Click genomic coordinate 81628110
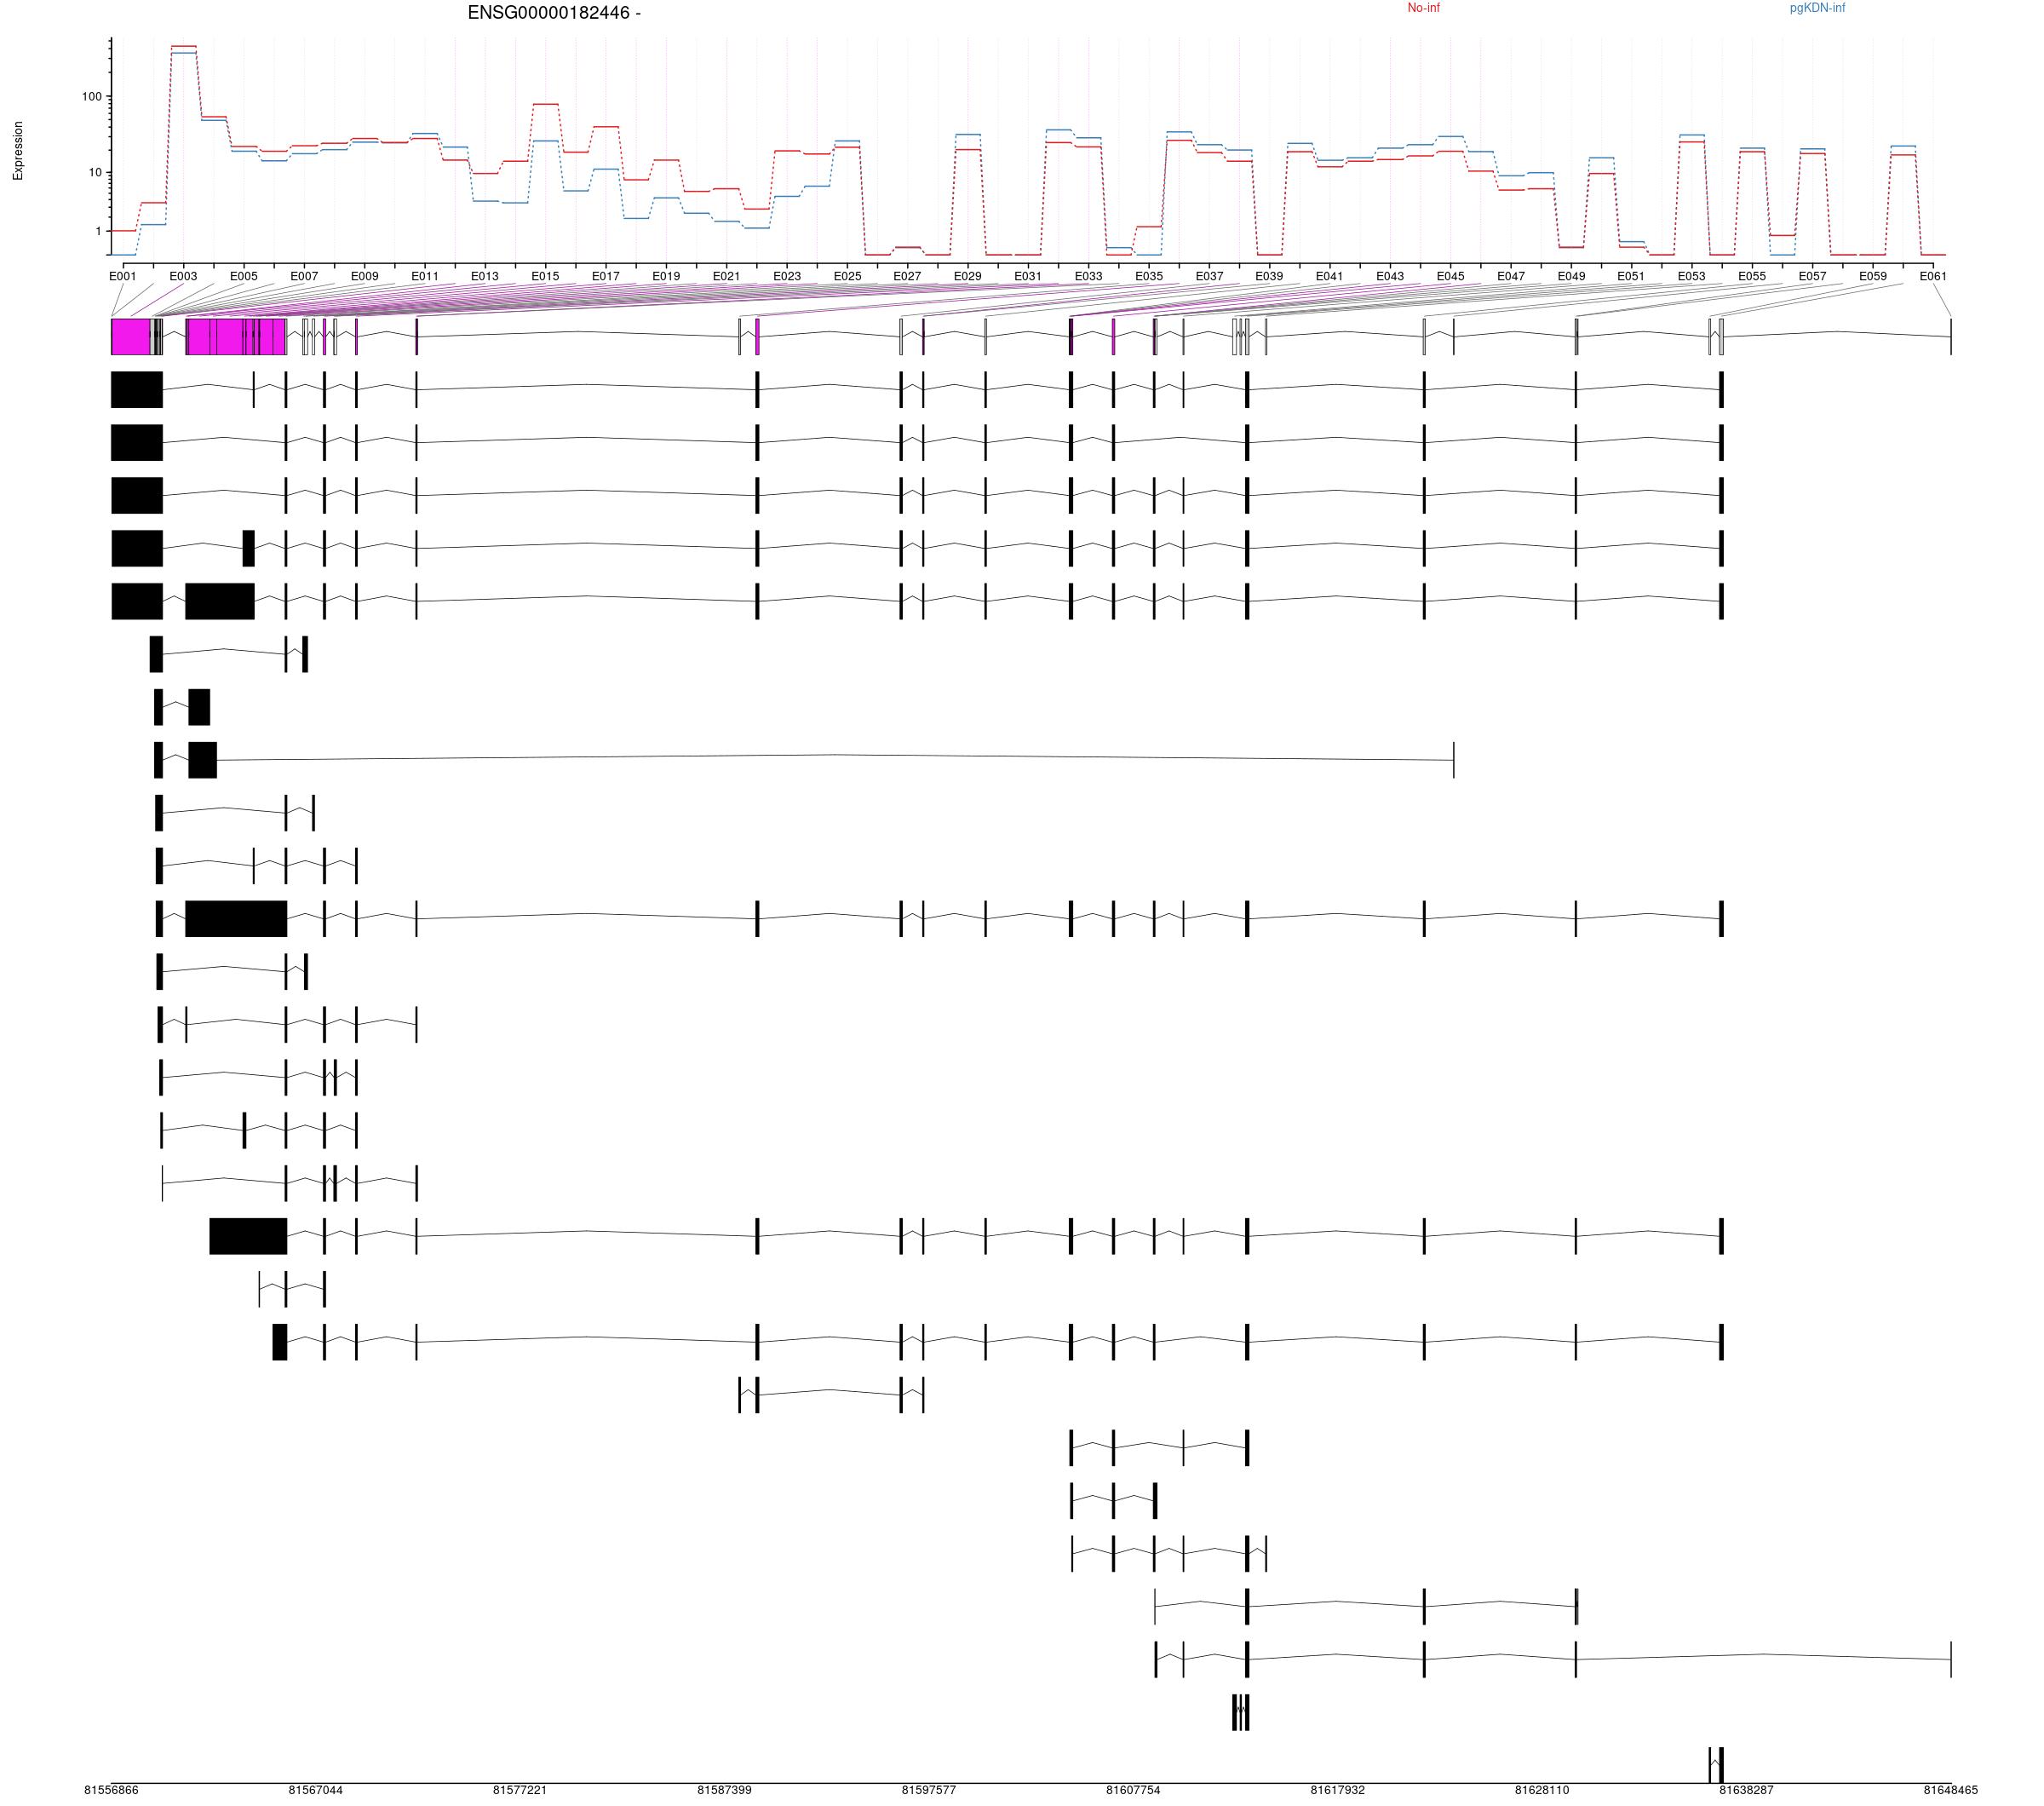The width and height of the screenshot is (2044, 1806). 1542,1790
